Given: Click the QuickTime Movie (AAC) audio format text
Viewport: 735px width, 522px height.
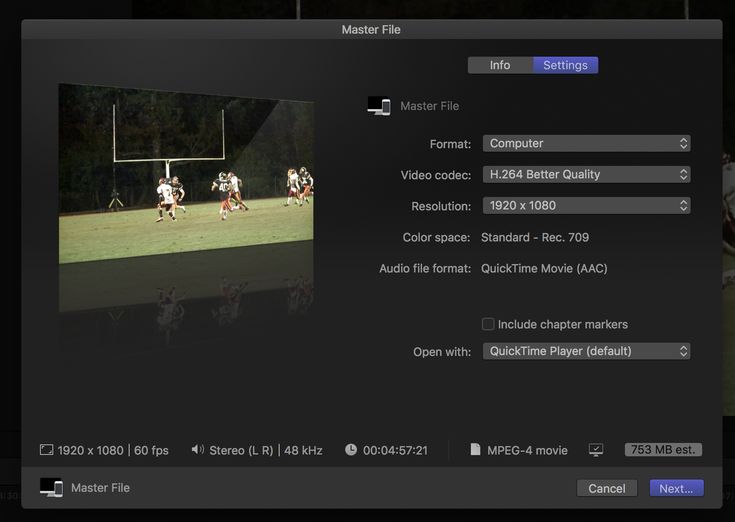Looking at the screenshot, I should coord(544,269).
